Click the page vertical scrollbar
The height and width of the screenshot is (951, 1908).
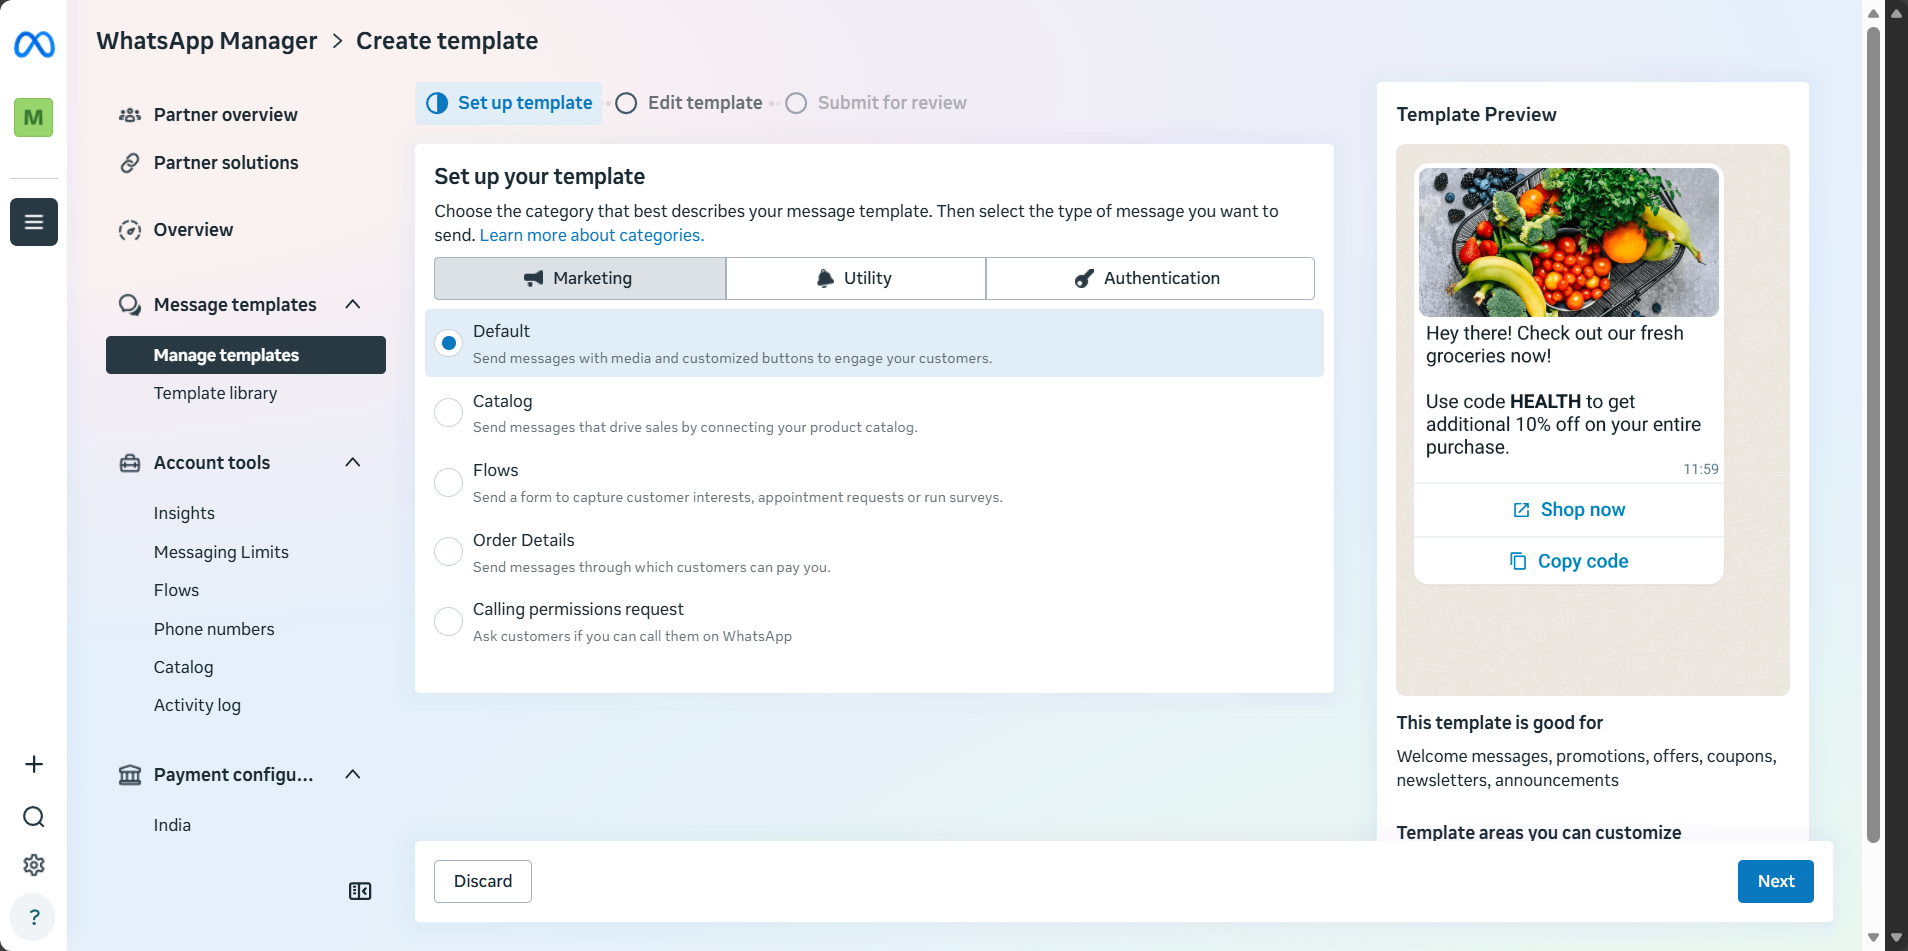pyautogui.click(x=1873, y=435)
